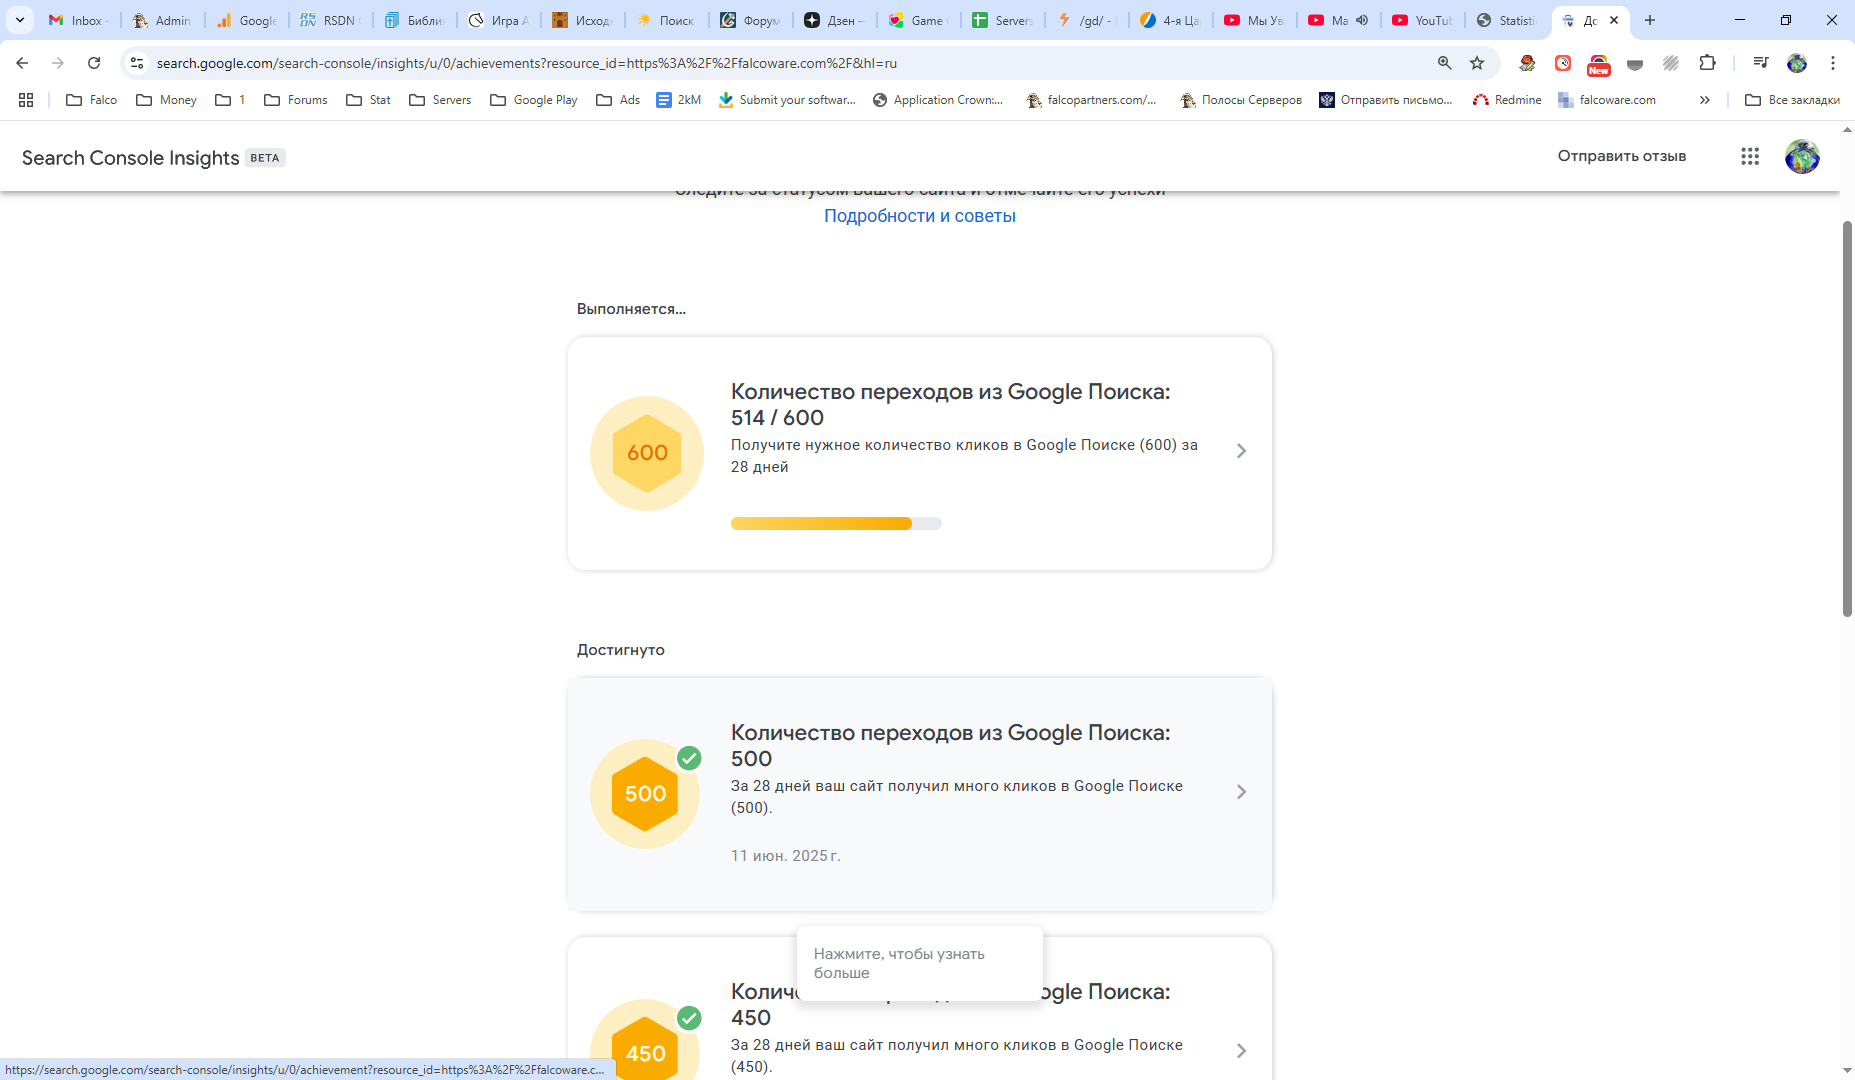This screenshot has width=1855, height=1080.
Task: Show hidden bookmarks with the double chevron
Action: pyautogui.click(x=1705, y=100)
